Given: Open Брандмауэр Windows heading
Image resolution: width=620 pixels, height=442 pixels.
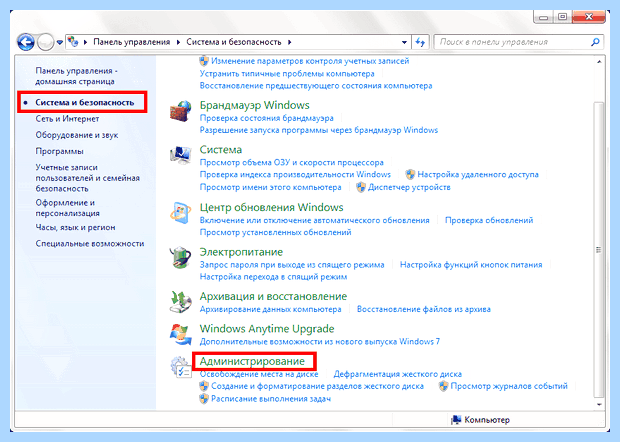Looking at the screenshot, I should click(x=254, y=105).
